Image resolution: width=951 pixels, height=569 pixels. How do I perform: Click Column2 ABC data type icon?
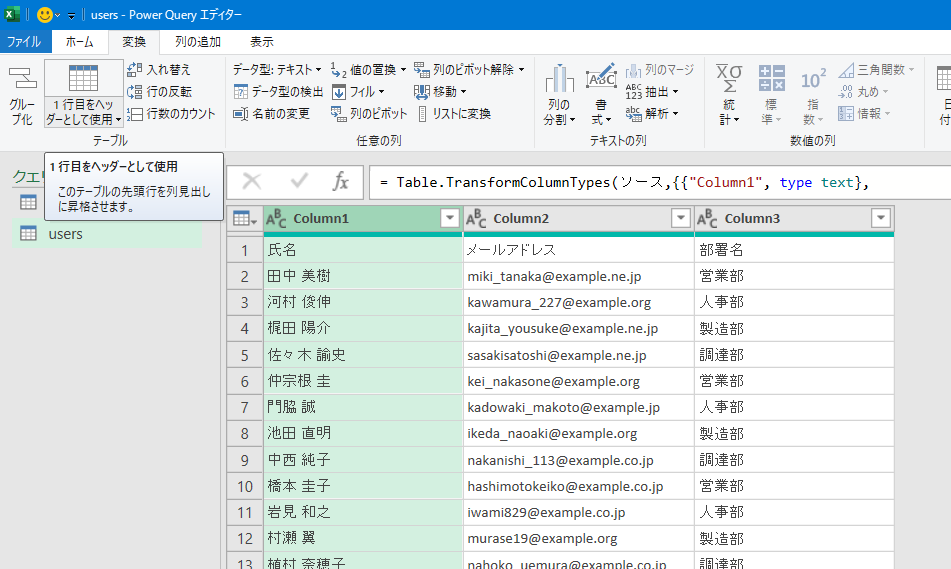[476, 218]
